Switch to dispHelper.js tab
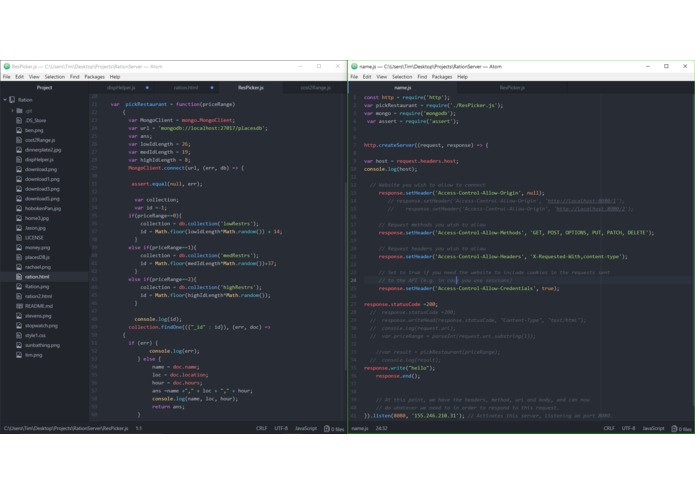Image resolution: width=695 pixels, height=494 pixels. [x=121, y=88]
